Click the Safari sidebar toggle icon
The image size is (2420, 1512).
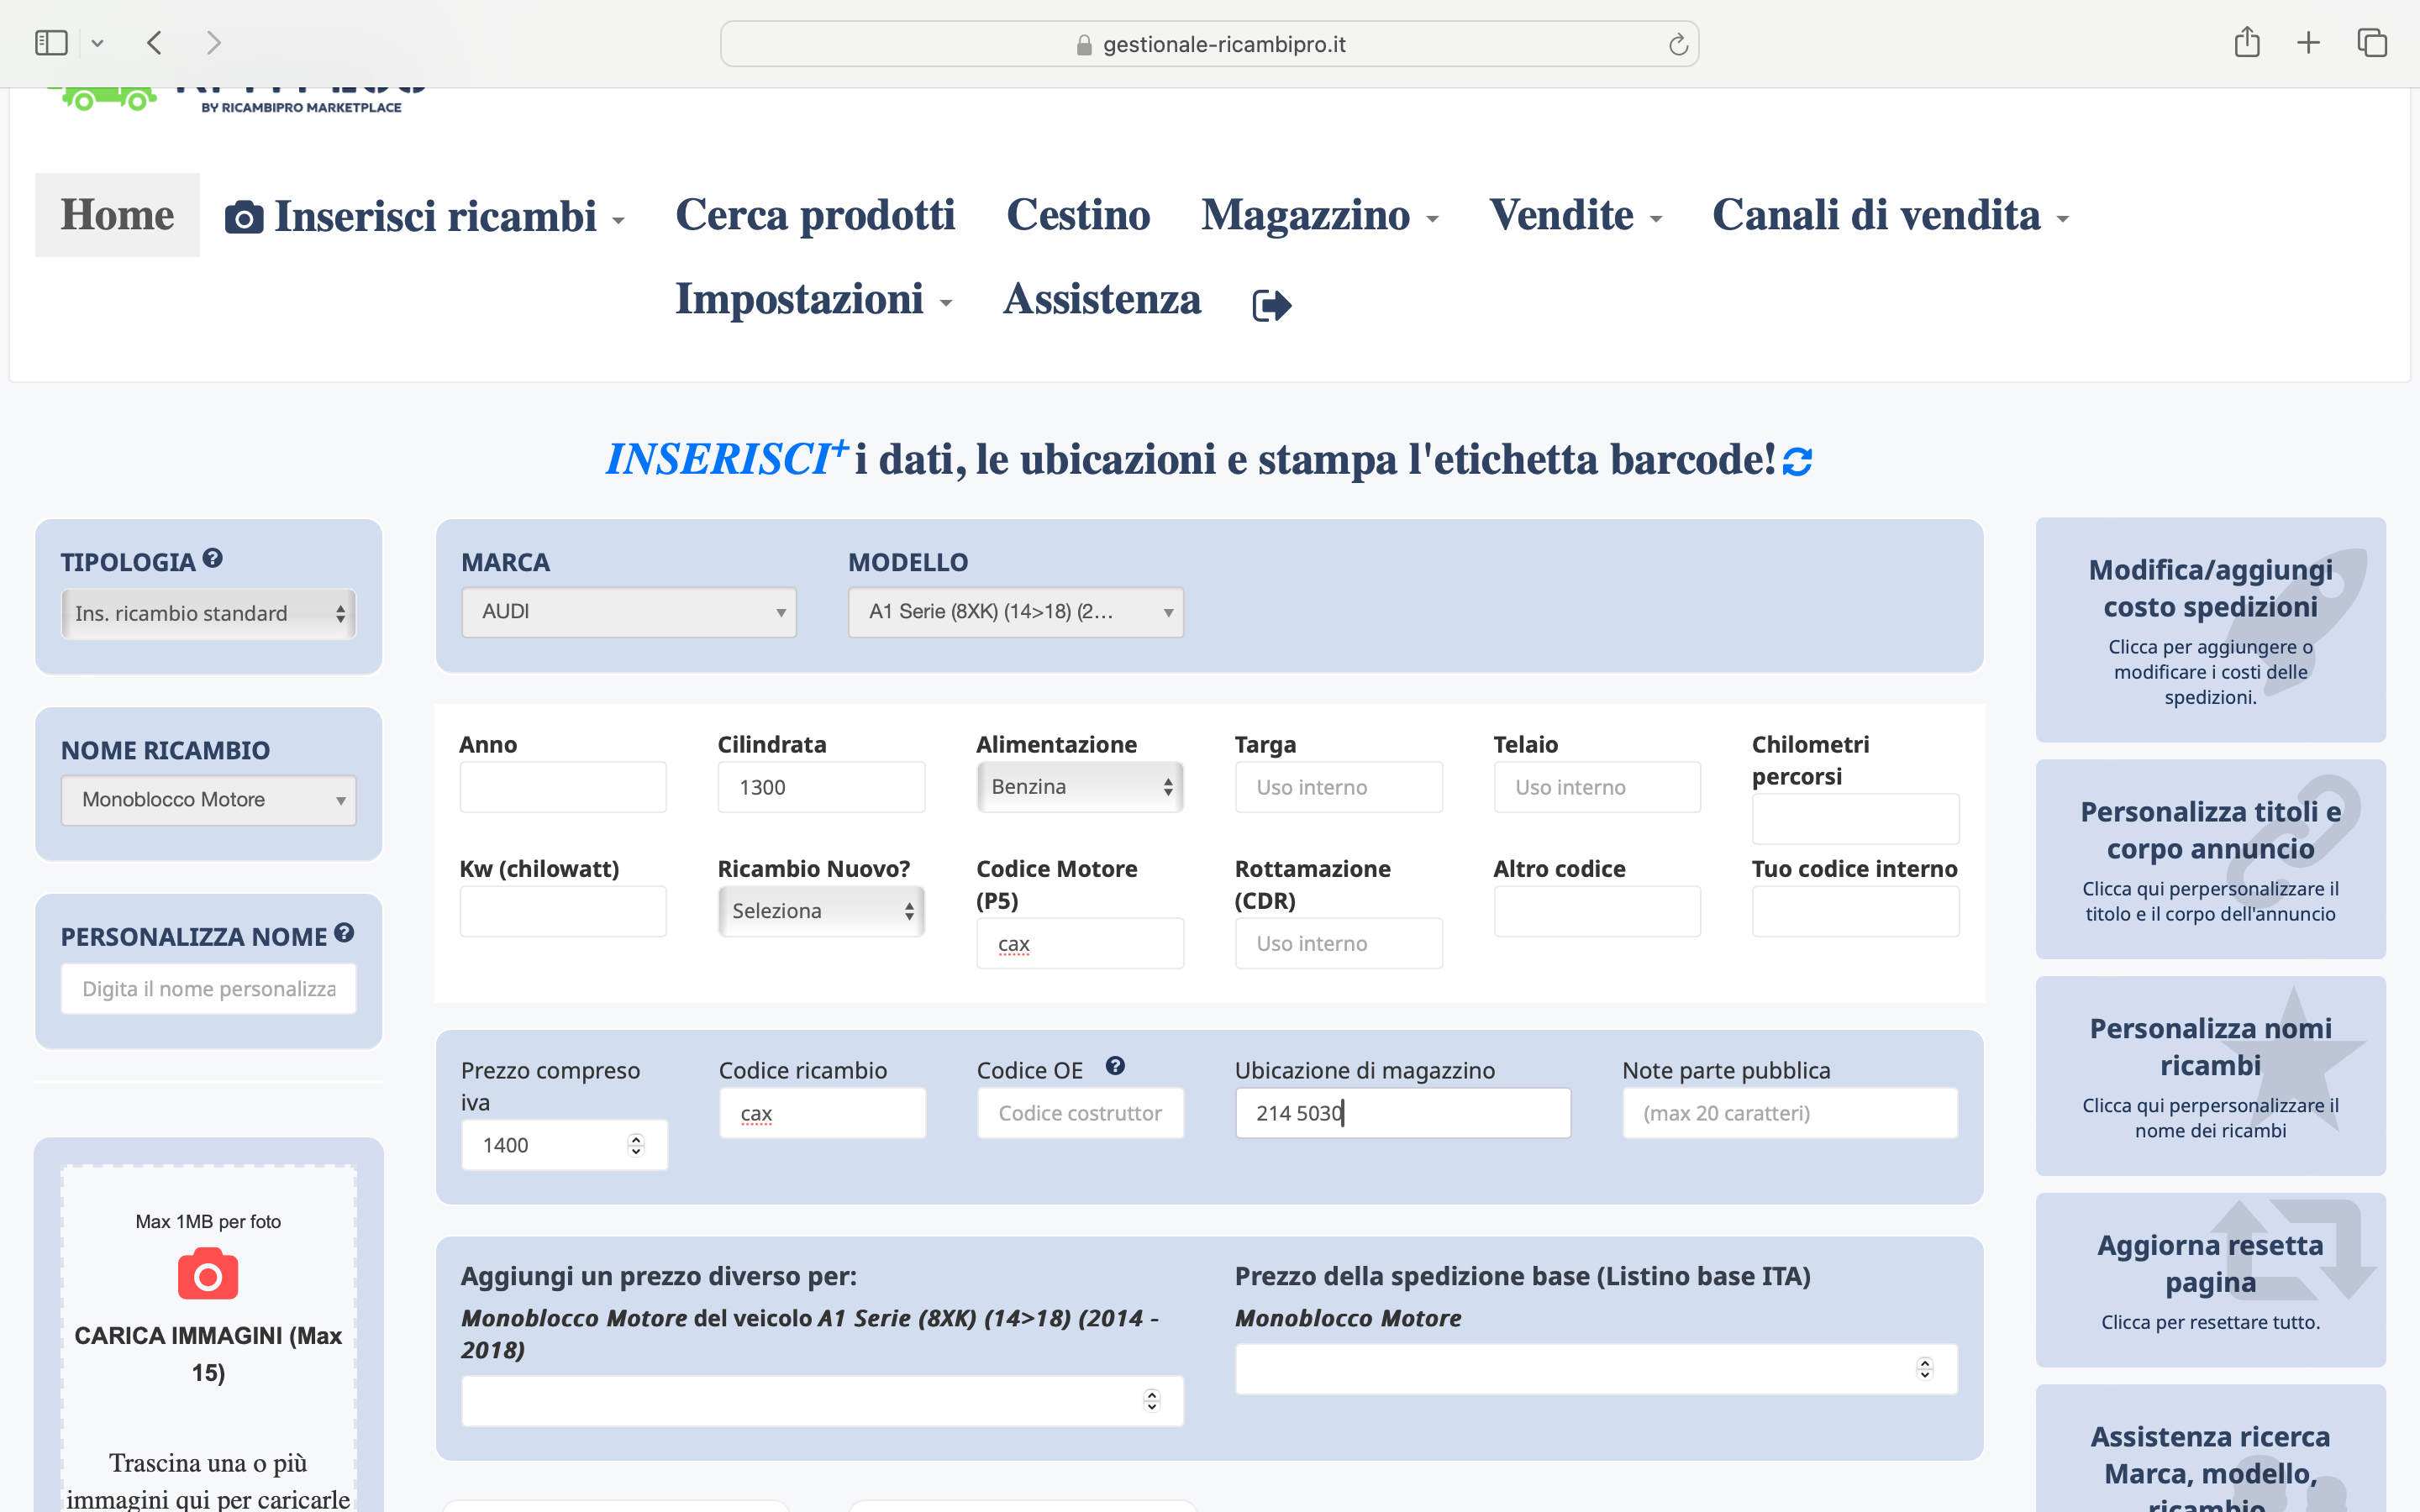[x=51, y=43]
